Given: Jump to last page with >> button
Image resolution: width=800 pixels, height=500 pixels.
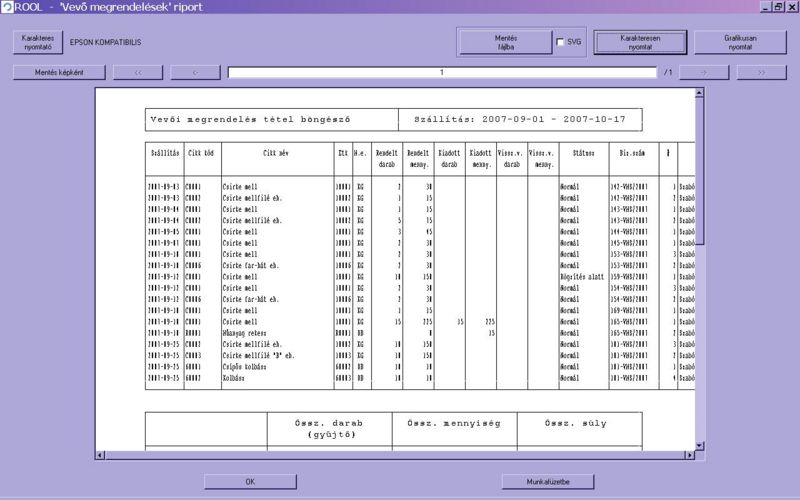Looking at the screenshot, I should pyautogui.click(x=762, y=72).
